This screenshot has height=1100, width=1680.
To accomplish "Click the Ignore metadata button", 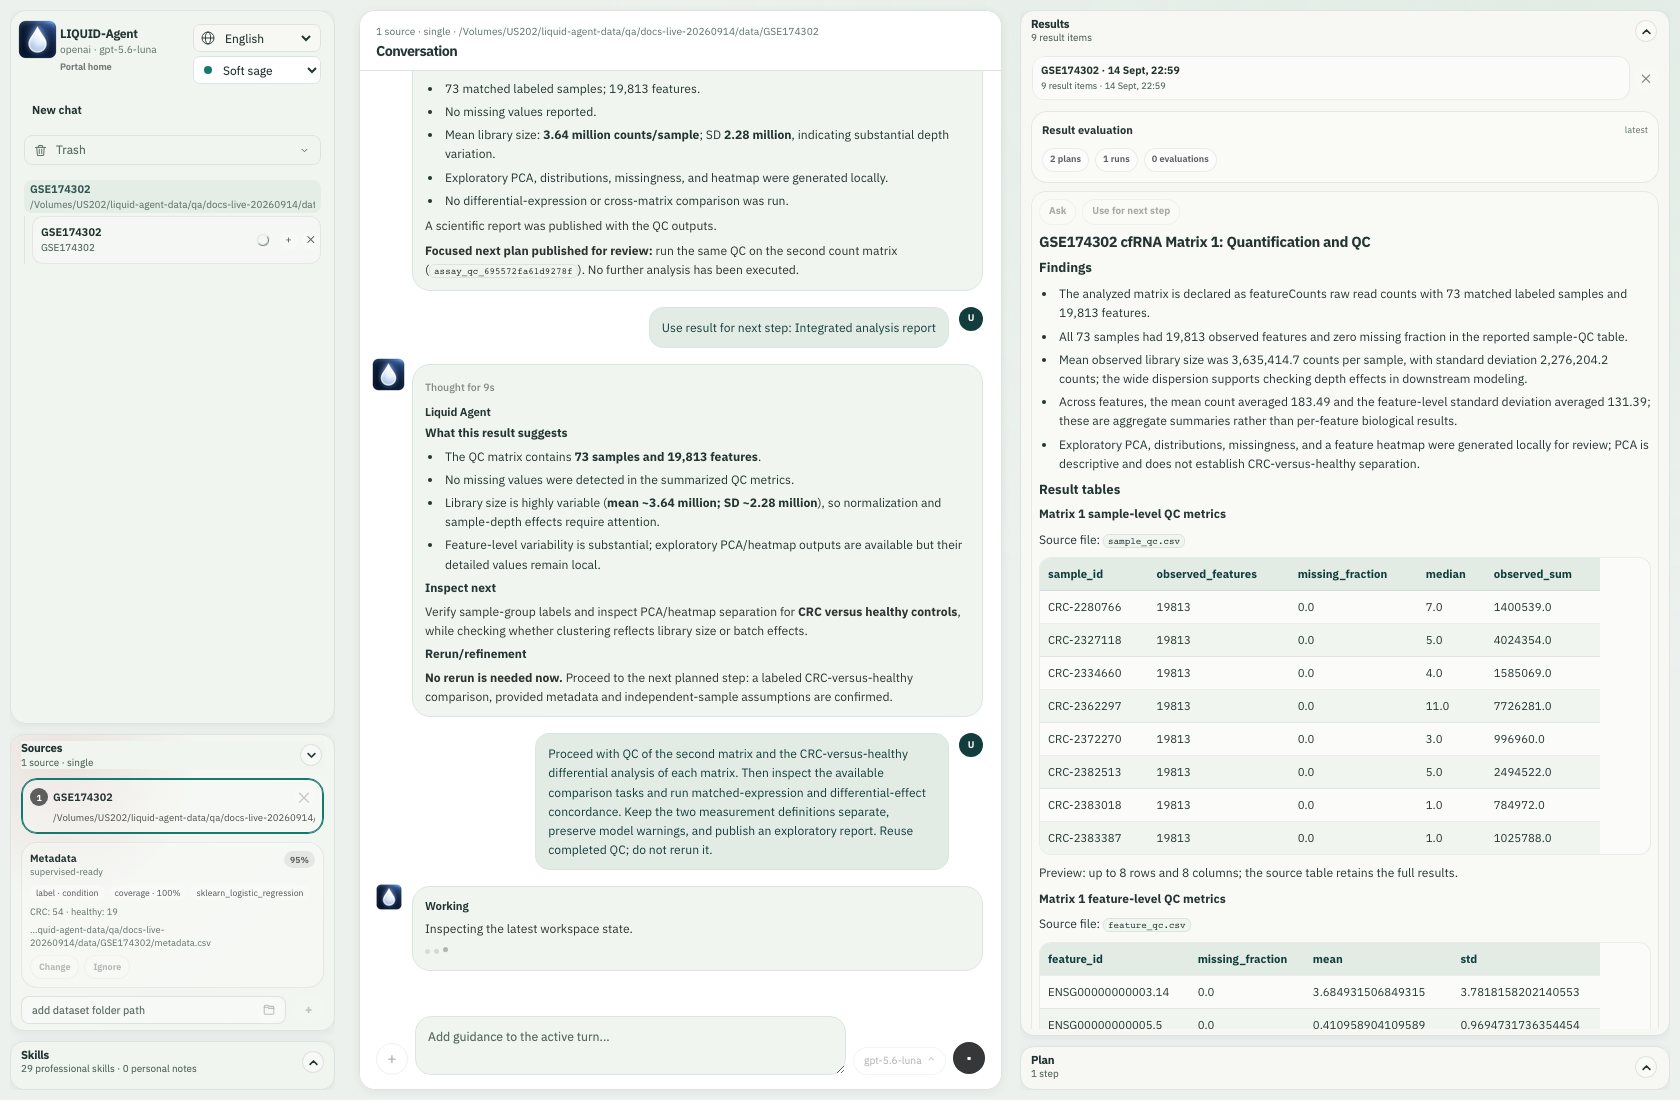I will click(107, 967).
